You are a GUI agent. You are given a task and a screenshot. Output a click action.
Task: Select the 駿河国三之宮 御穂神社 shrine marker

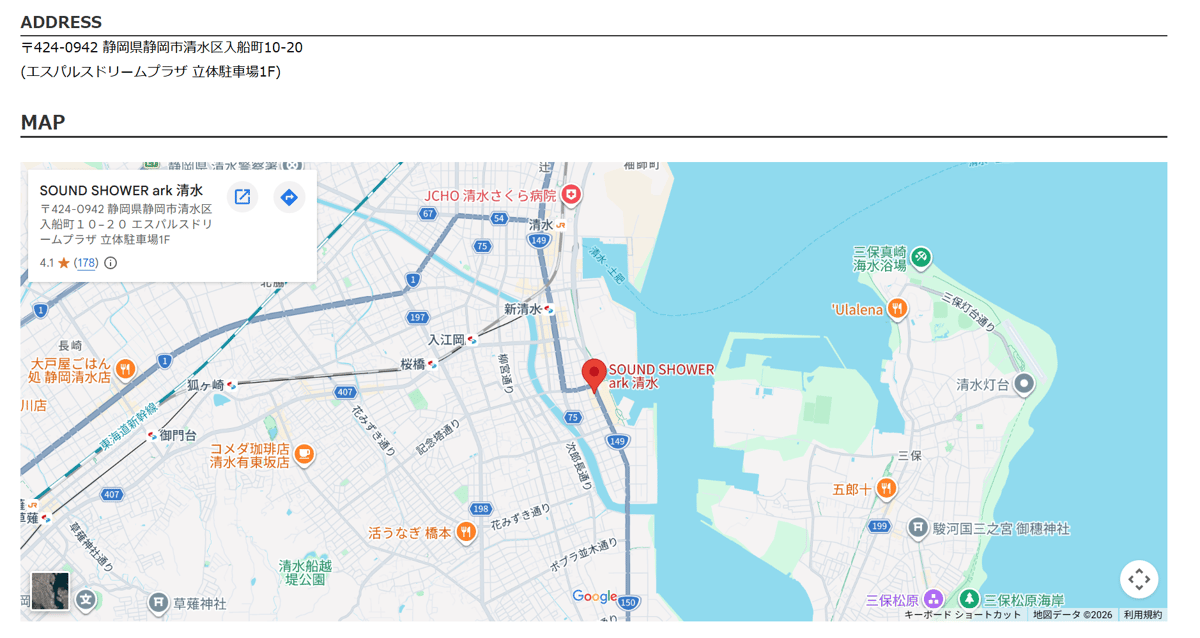918,527
